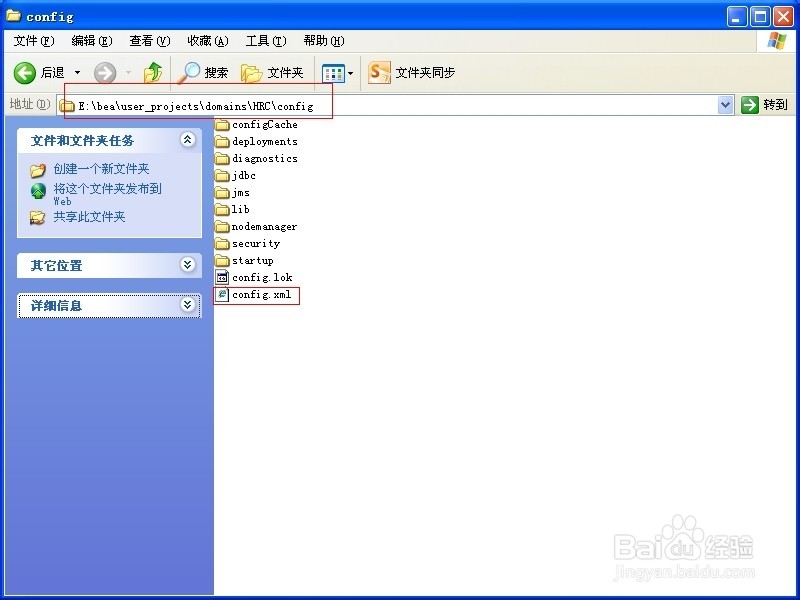Open the address bar dropdown arrow
Screen dimensions: 800x600
[x=726, y=104]
